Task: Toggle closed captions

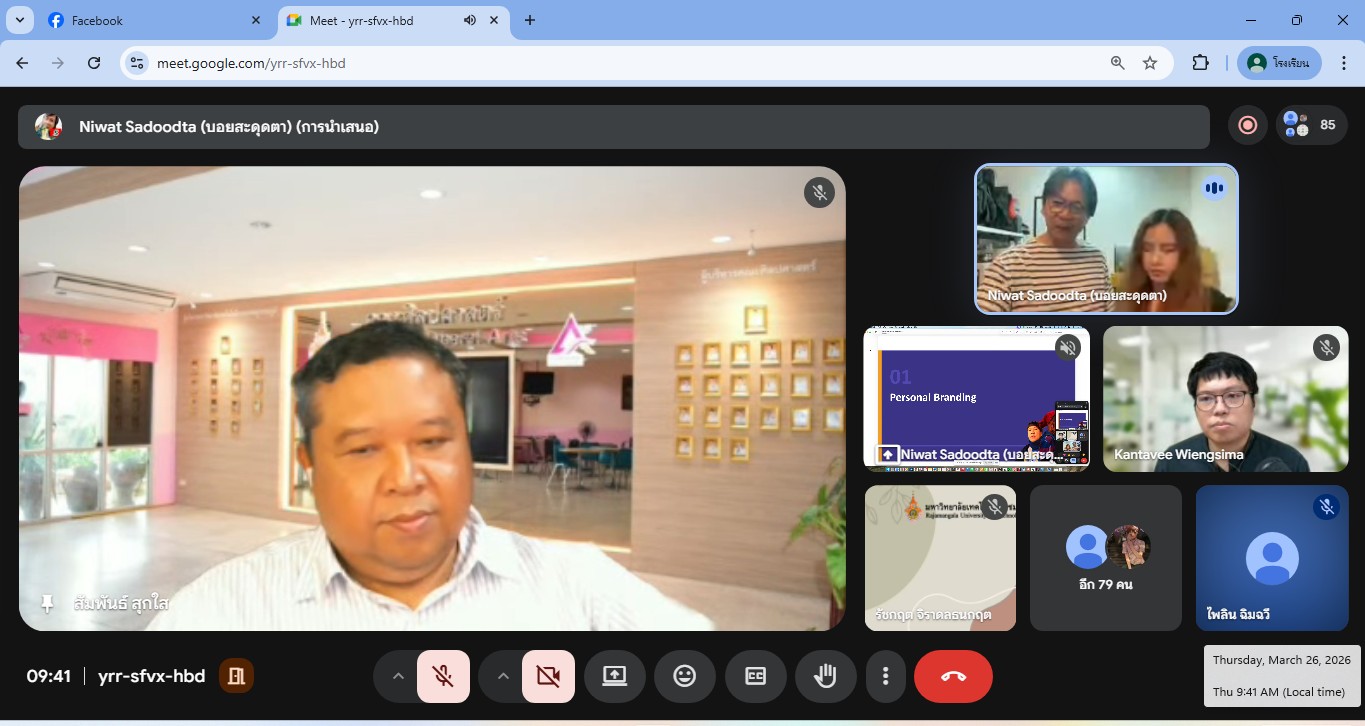Action: coord(755,676)
